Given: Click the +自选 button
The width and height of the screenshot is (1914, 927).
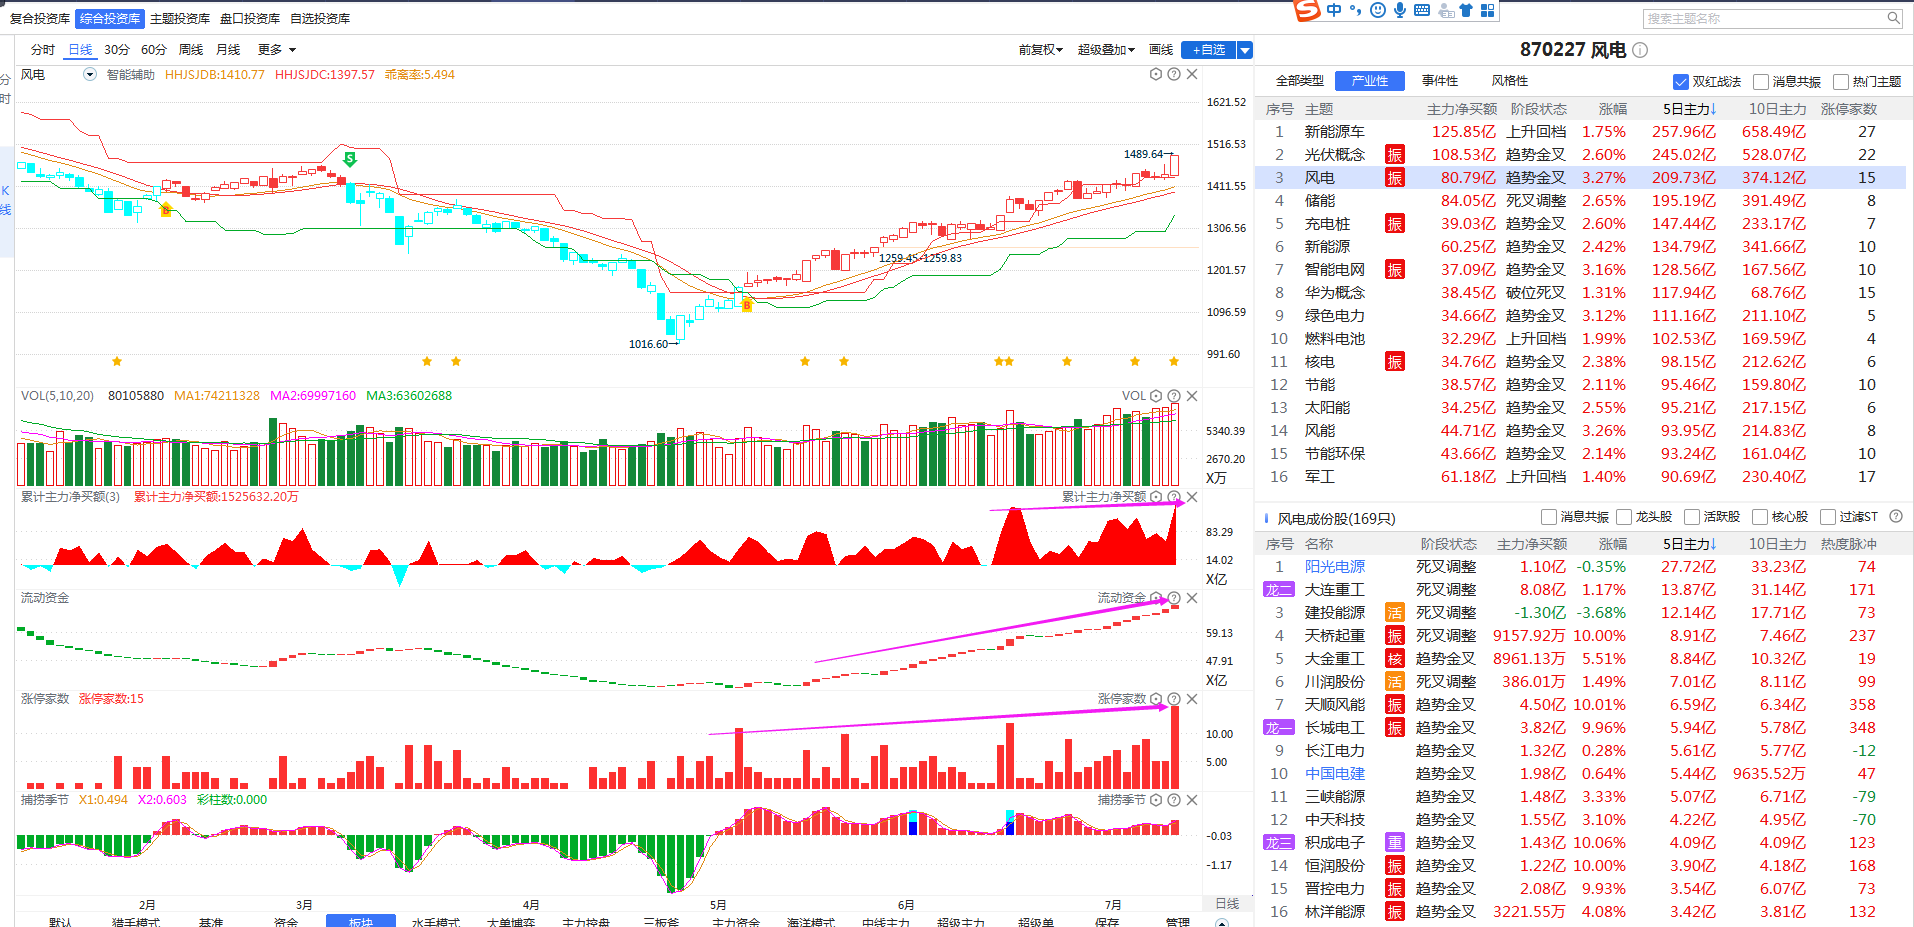Looking at the screenshot, I should 1209,50.
